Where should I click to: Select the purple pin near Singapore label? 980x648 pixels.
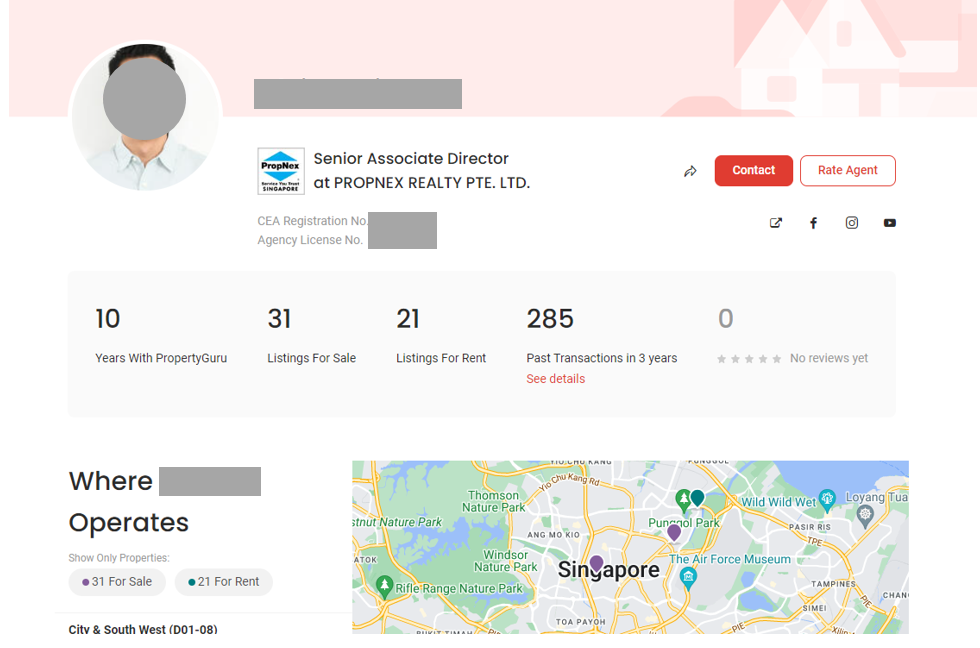point(597,564)
